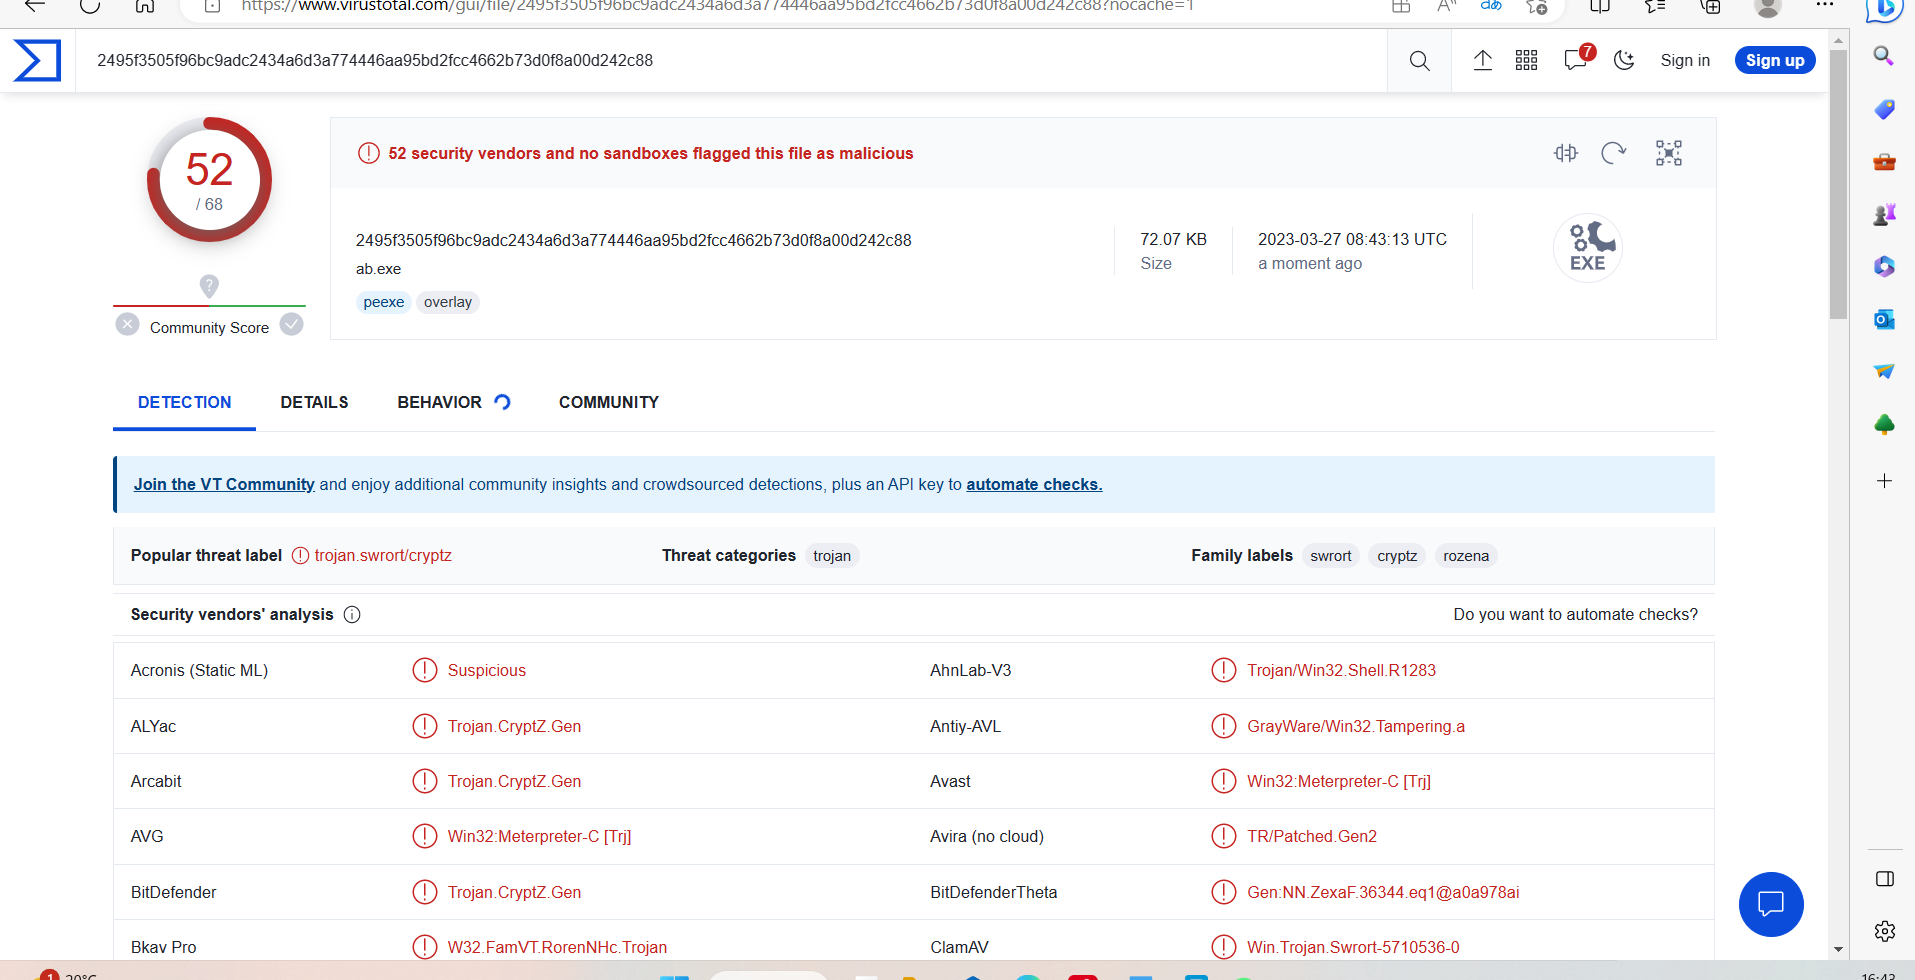The width and height of the screenshot is (1915, 980).
Task: Click the plus icon to customize Edge sidebar
Action: click(1884, 481)
